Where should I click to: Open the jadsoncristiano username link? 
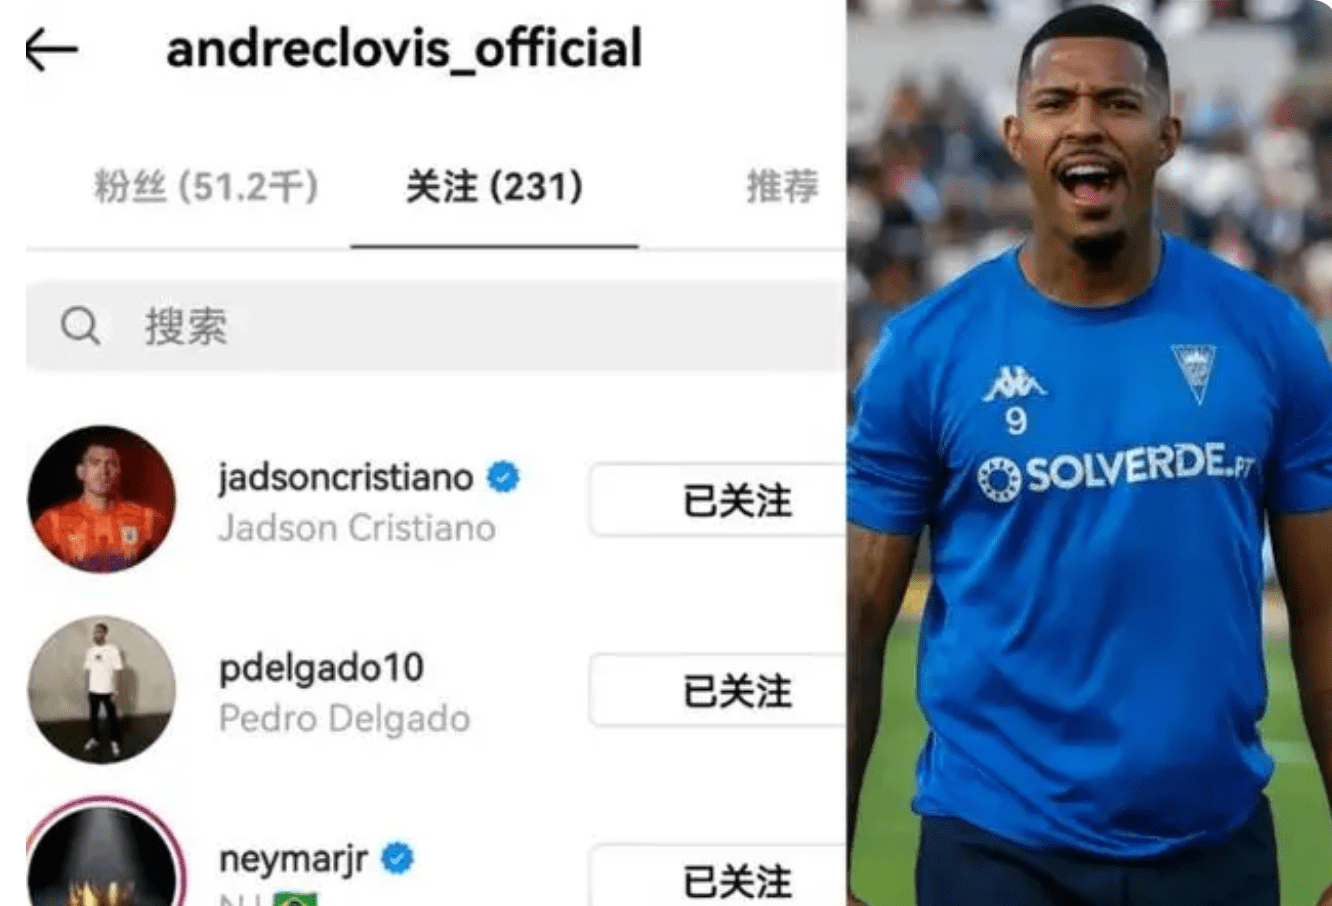point(346,478)
